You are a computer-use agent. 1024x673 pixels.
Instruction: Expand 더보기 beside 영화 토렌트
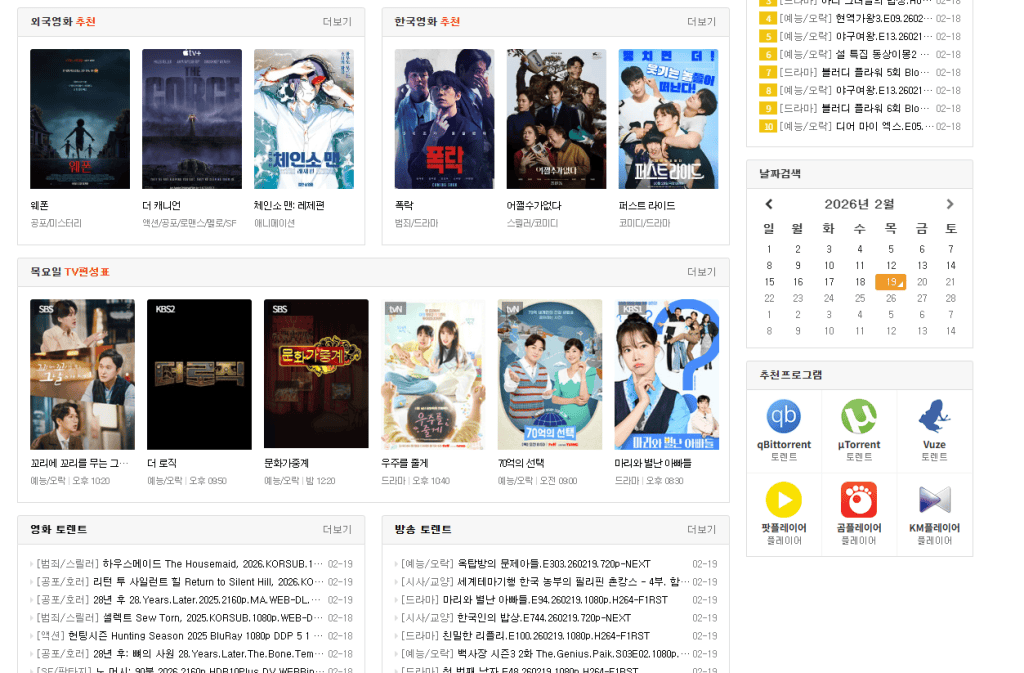coord(337,529)
